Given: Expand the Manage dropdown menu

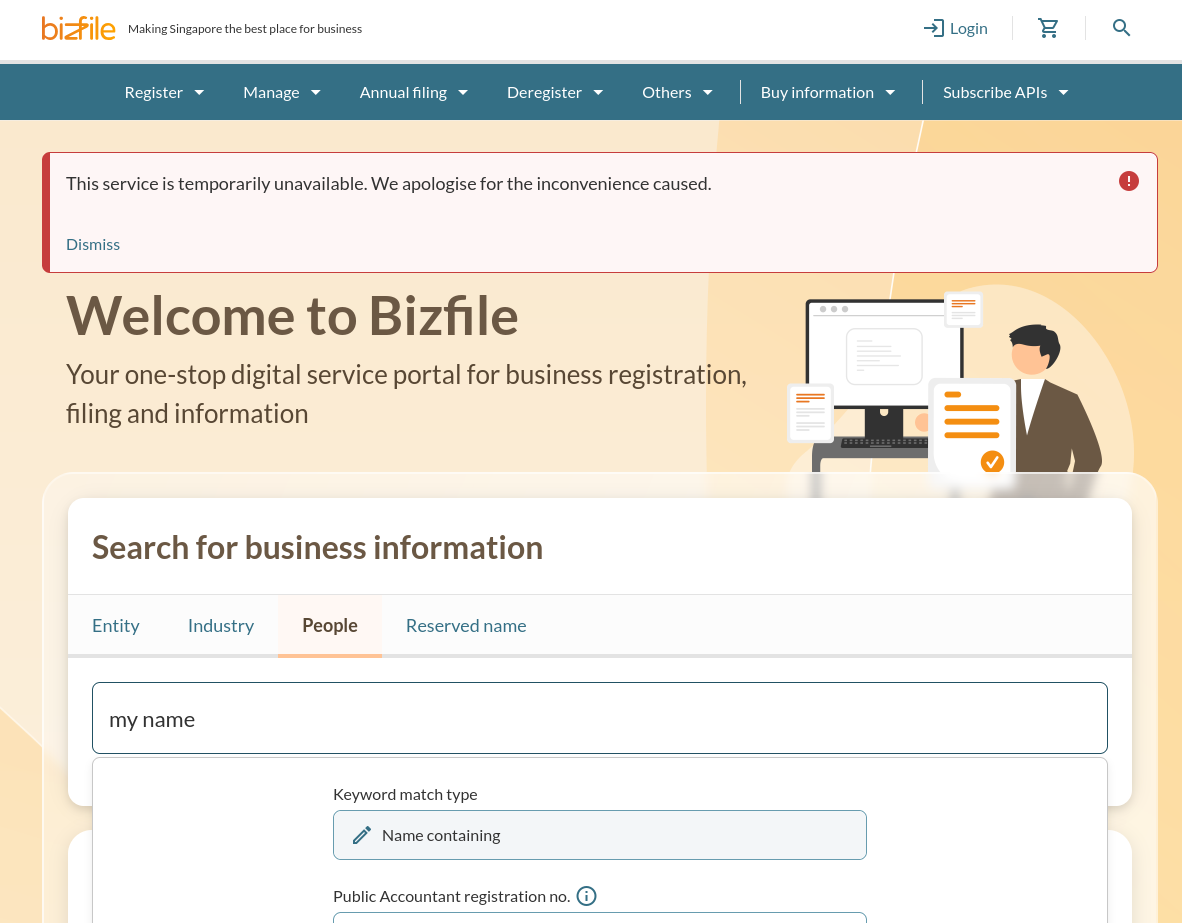Looking at the screenshot, I should [282, 92].
